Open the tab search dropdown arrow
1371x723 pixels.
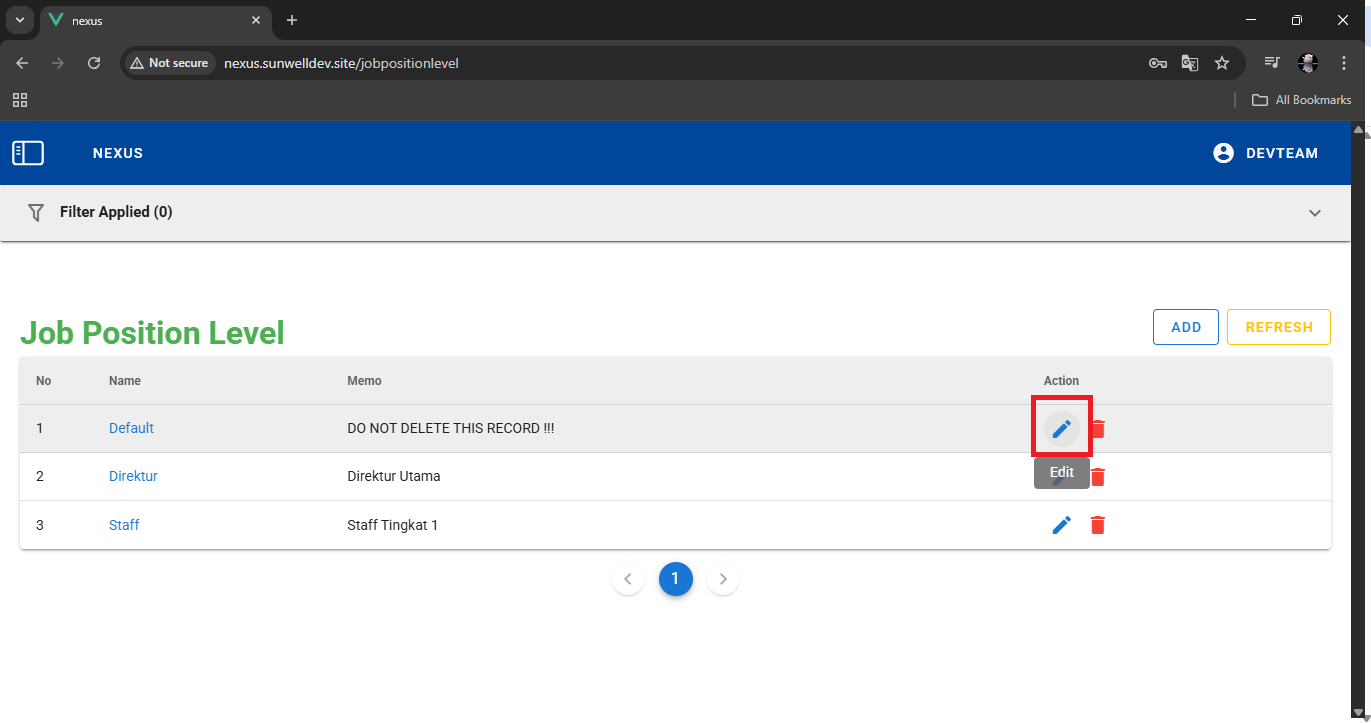19,20
